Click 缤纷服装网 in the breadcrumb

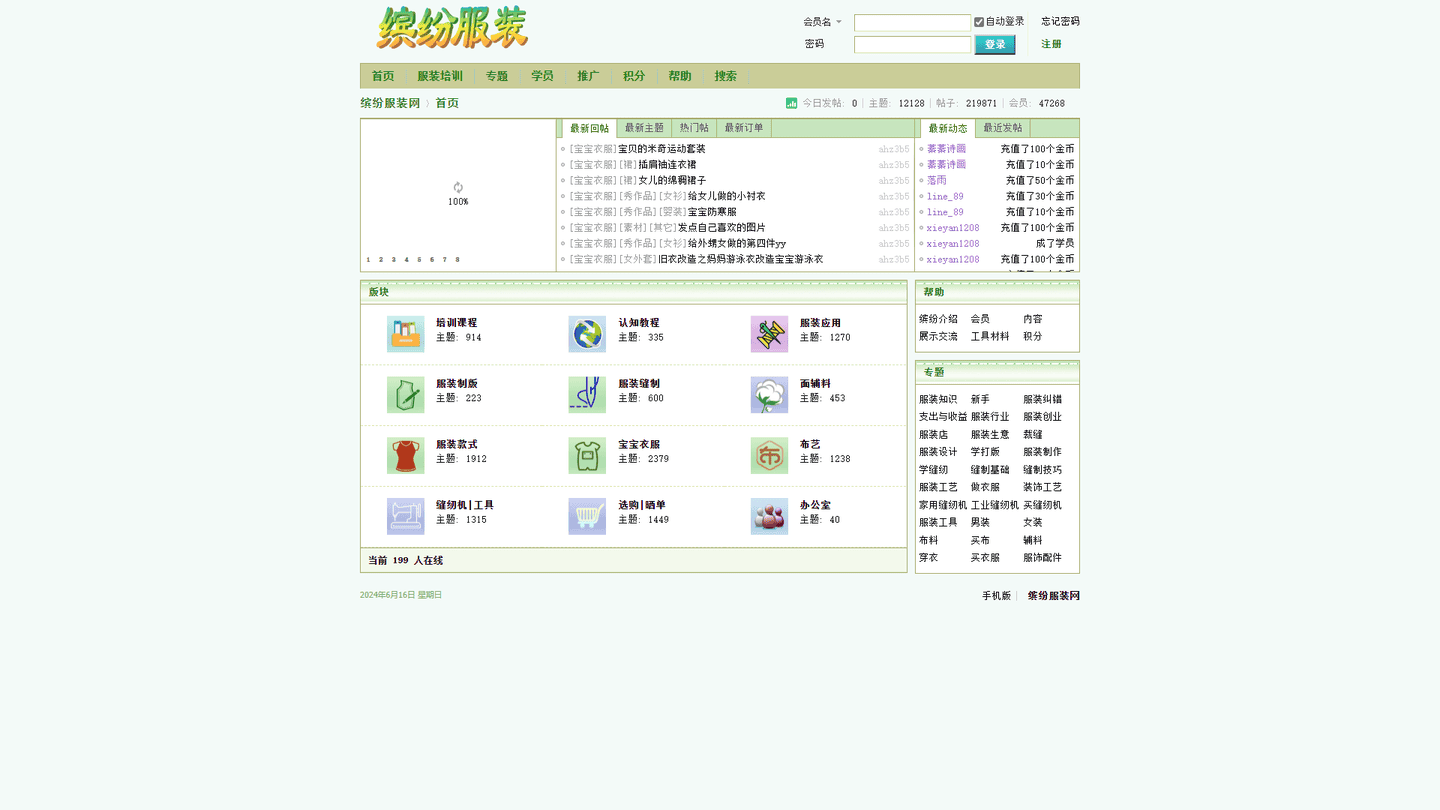(390, 103)
